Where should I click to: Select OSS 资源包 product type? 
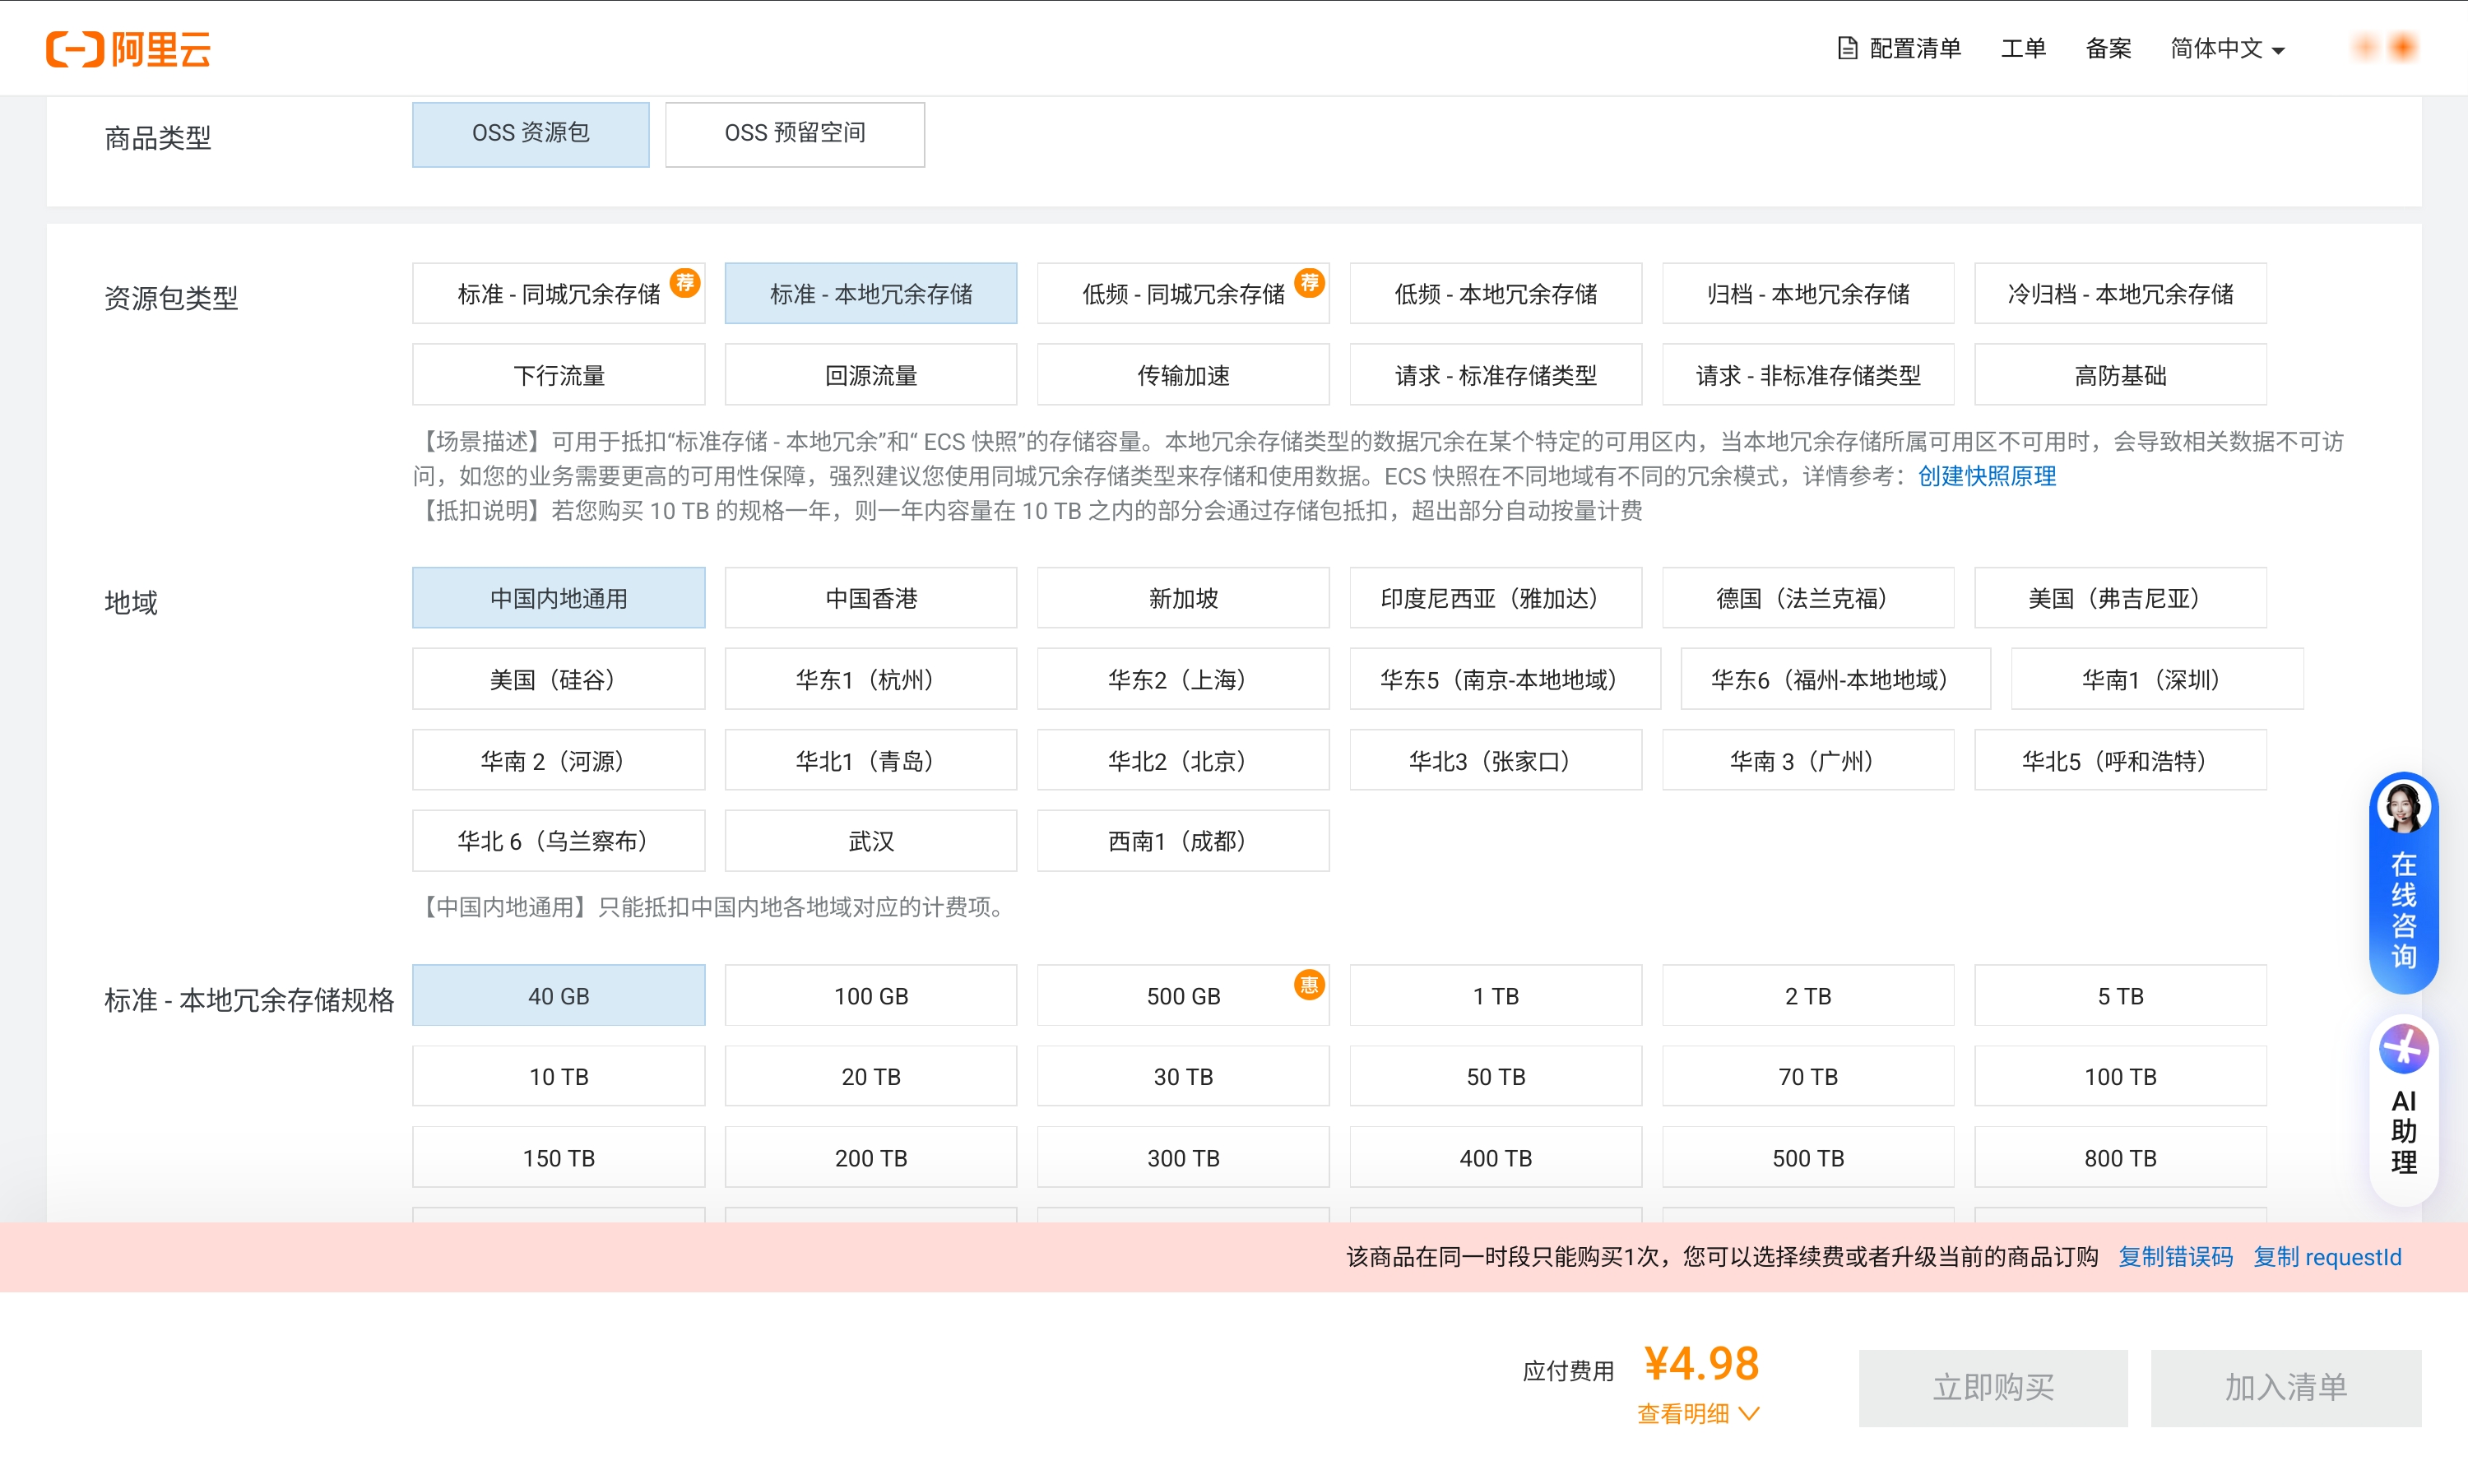[x=530, y=134]
